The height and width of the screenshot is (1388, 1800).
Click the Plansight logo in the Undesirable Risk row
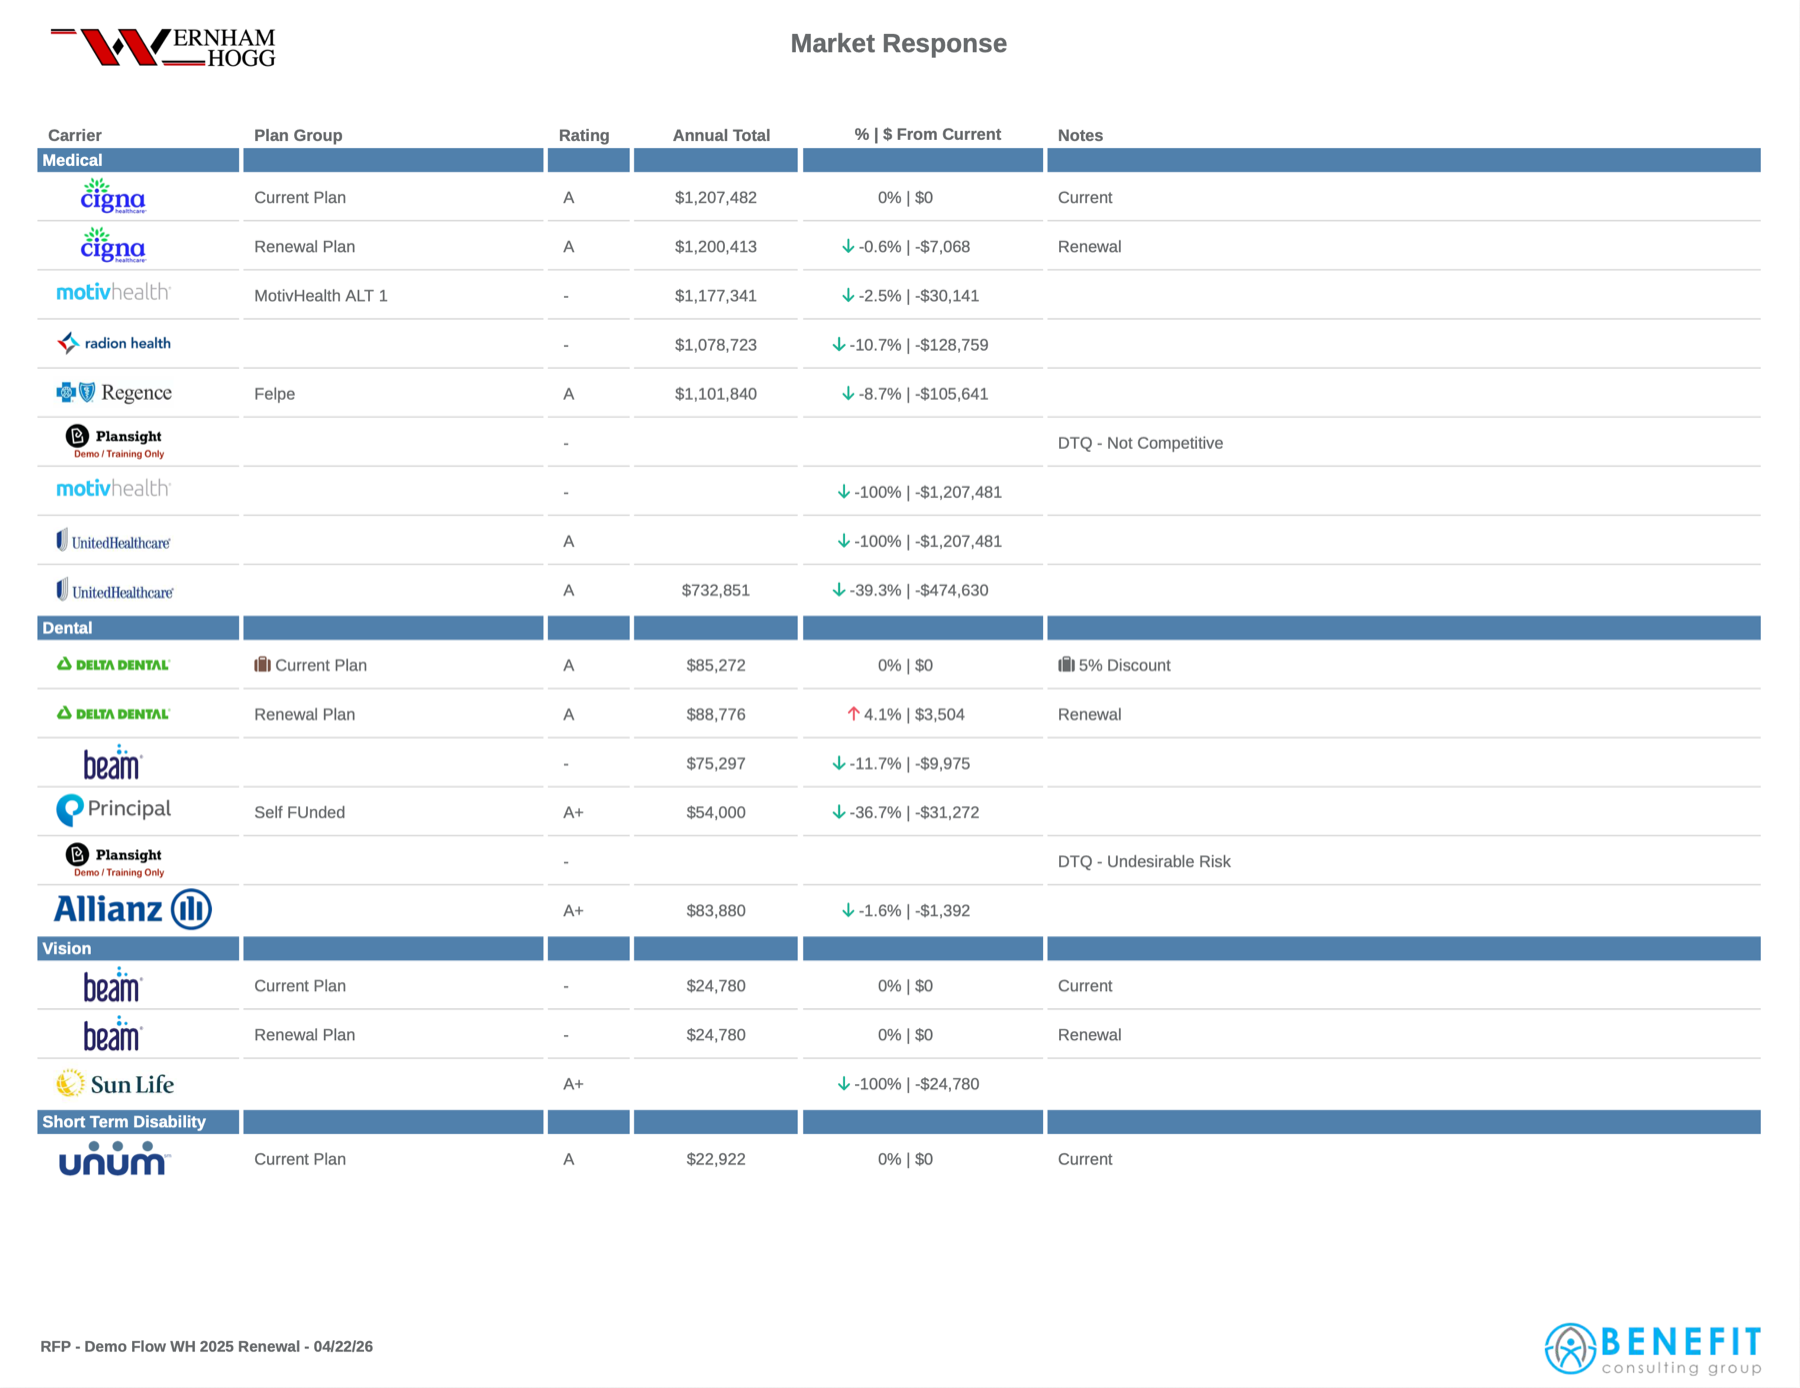113,861
